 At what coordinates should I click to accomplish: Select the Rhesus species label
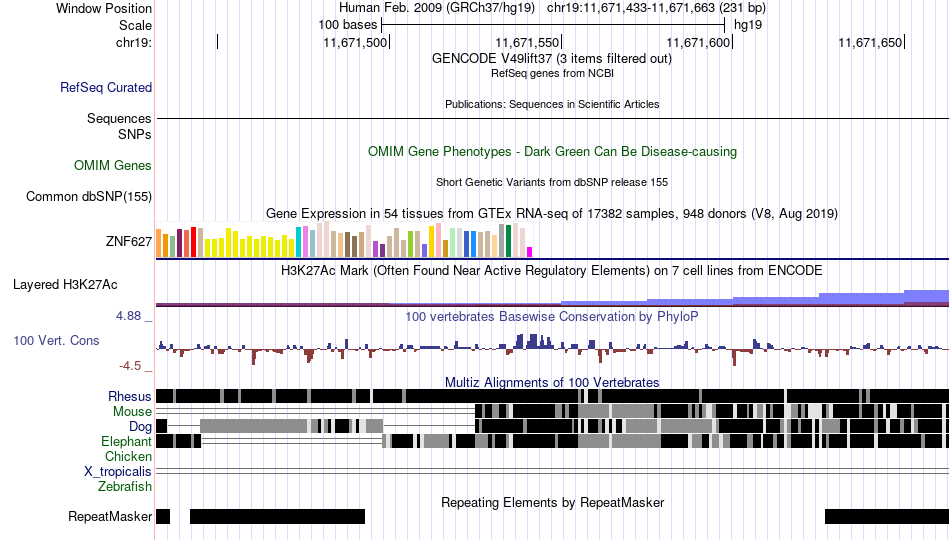point(130,396)
